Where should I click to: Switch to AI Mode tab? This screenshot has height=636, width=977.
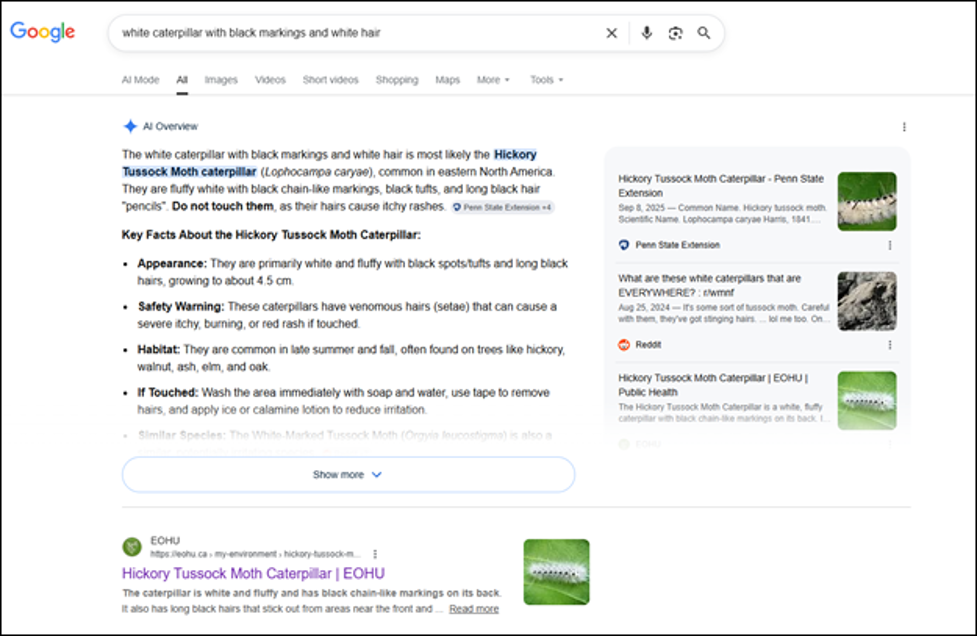point(140,80)
